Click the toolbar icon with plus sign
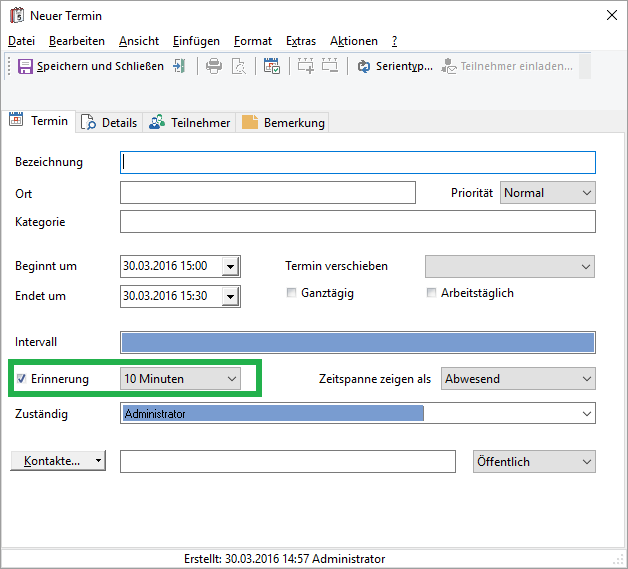This screenshot has height=569, width=628. coord(306,66)
